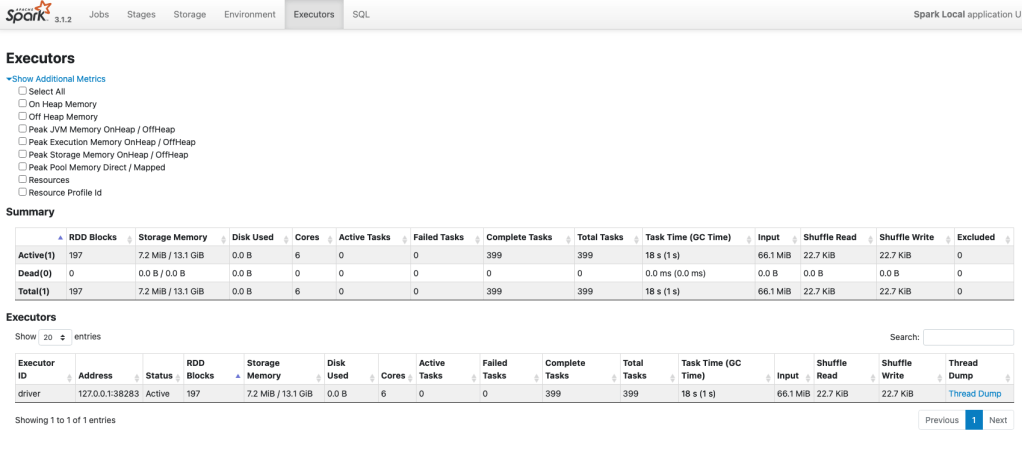Open the Show entries count dropdown
Image resolution: width=1022 pixels, height=458 pixels.
[x=55, y=338]
